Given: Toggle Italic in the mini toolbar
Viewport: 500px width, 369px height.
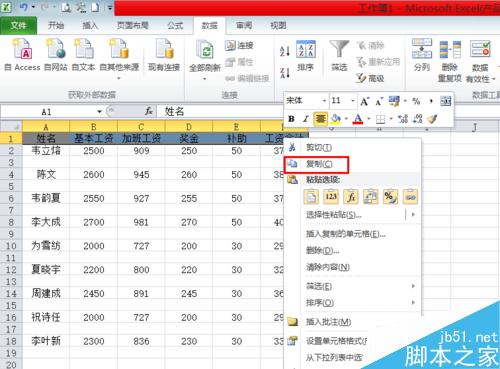Looking at the screenshot, I should 305,119.
